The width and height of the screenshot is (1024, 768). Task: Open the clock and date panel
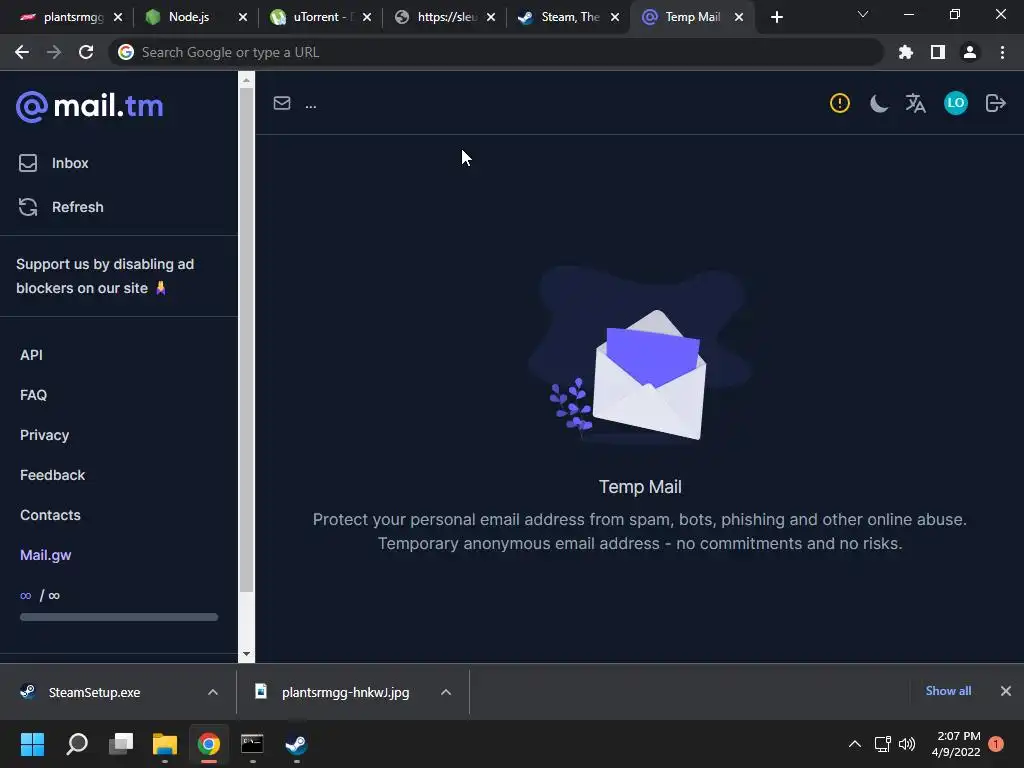956,744
